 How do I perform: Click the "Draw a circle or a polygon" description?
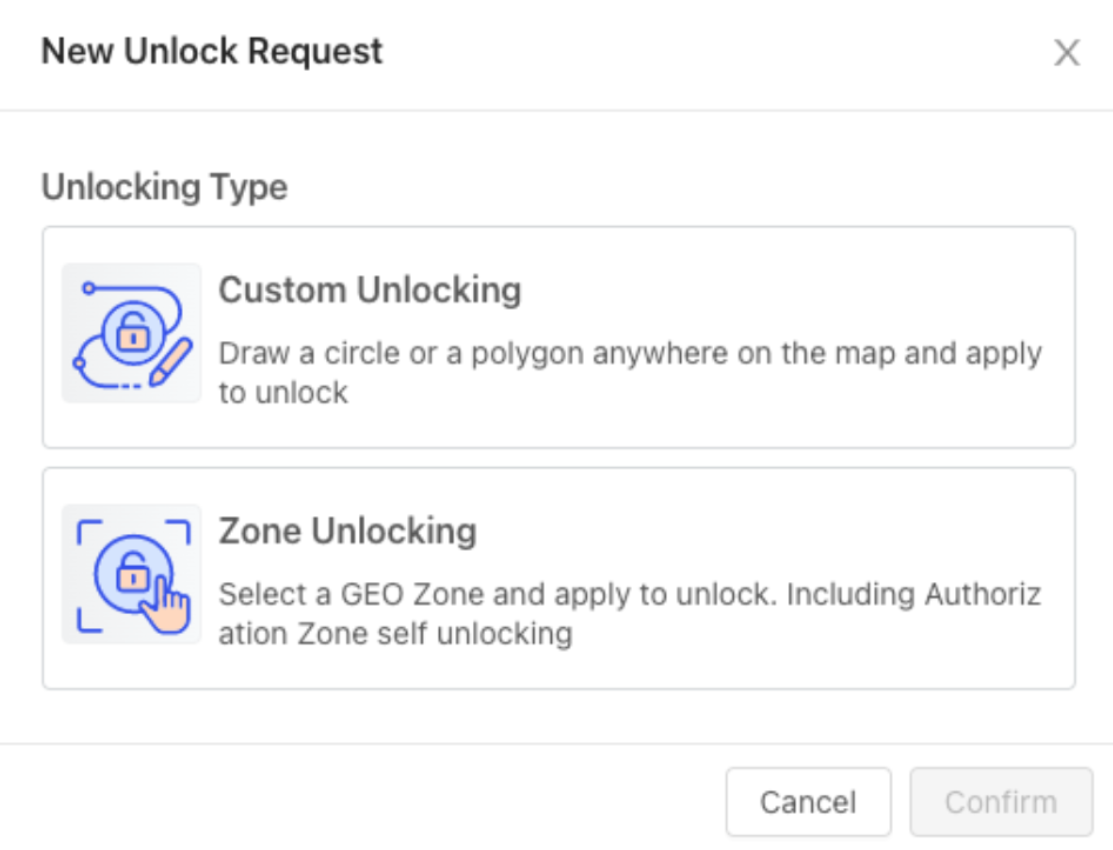coord(630,353)
